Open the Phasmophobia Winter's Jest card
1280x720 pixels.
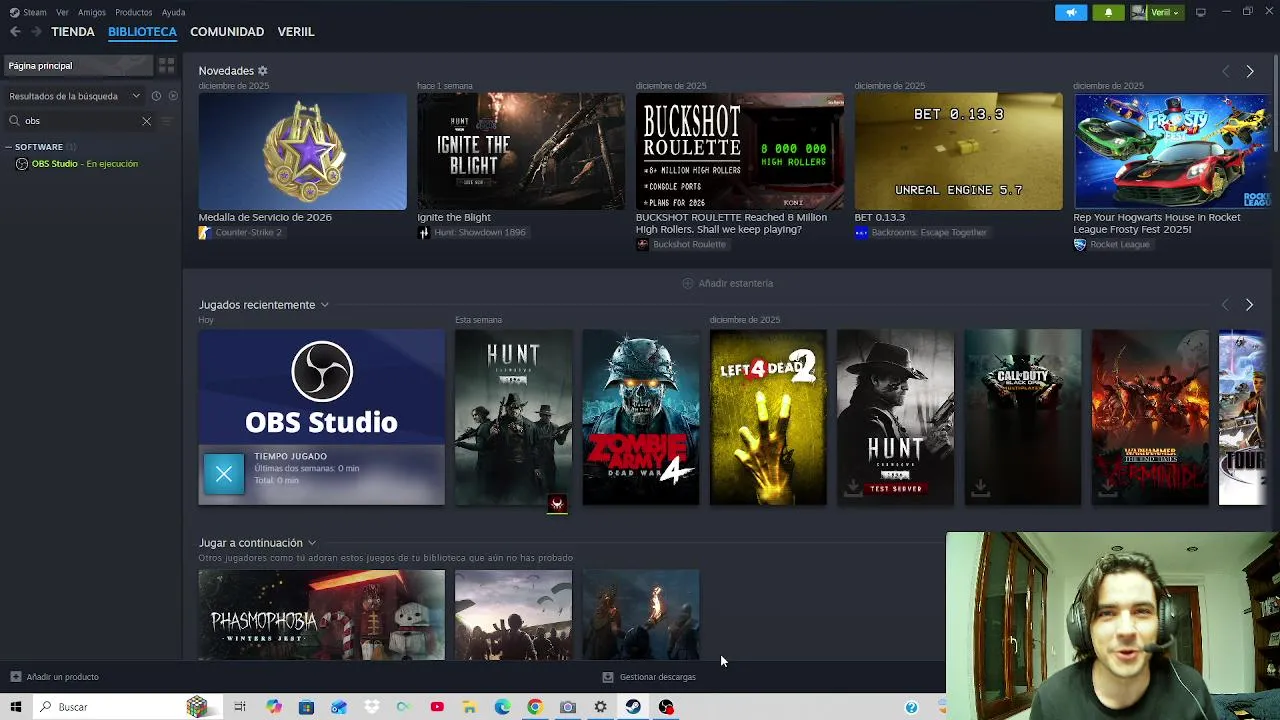[321, 615]
